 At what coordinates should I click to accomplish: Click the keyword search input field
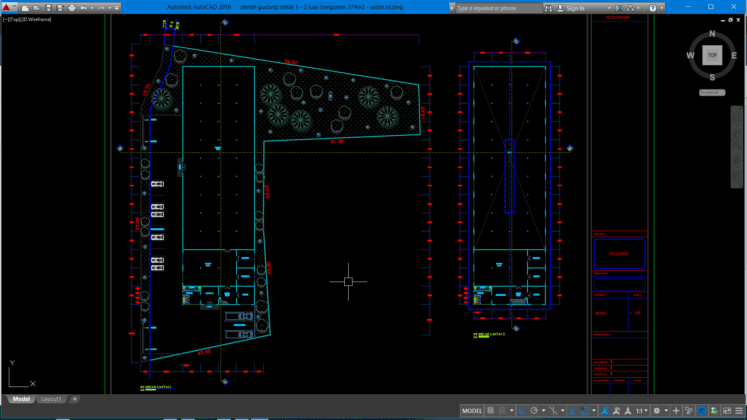tap(495, 7)
